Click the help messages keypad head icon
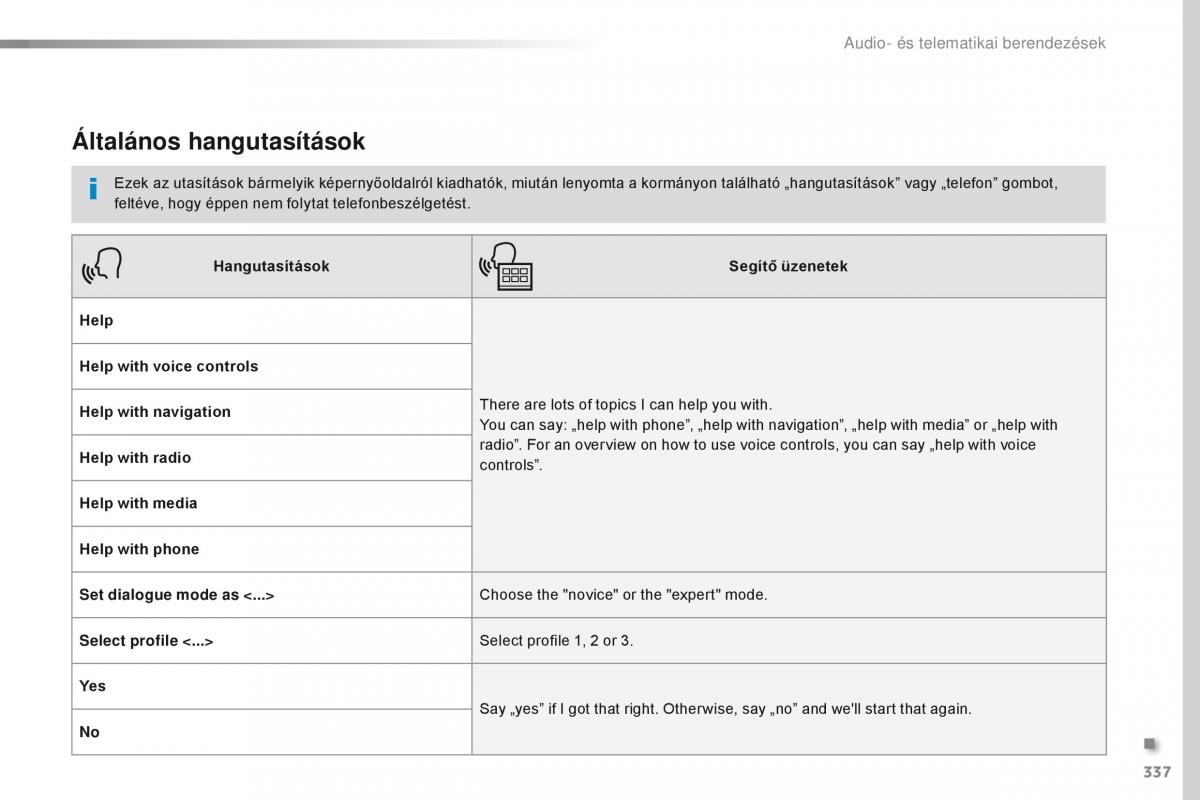1200x800 pixels. point(506,267)
